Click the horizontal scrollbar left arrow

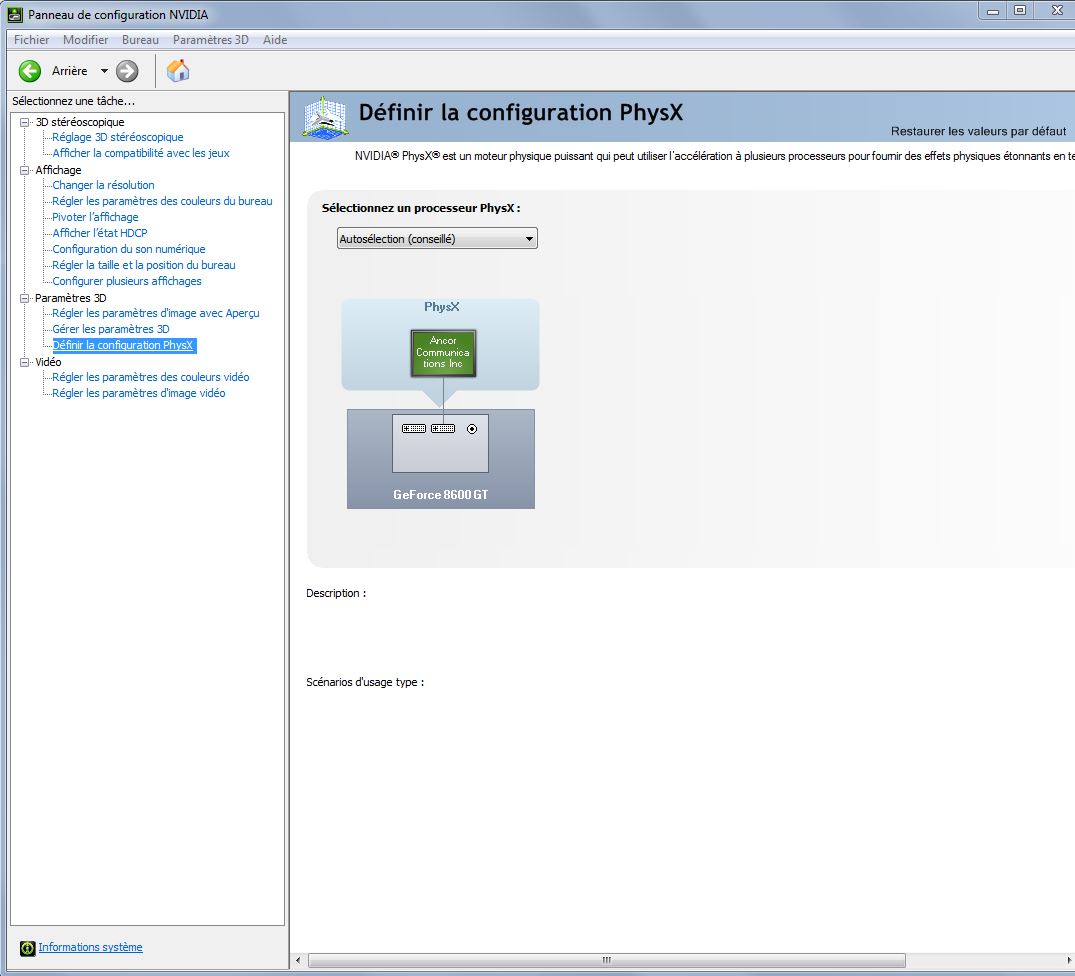[298, 960]
